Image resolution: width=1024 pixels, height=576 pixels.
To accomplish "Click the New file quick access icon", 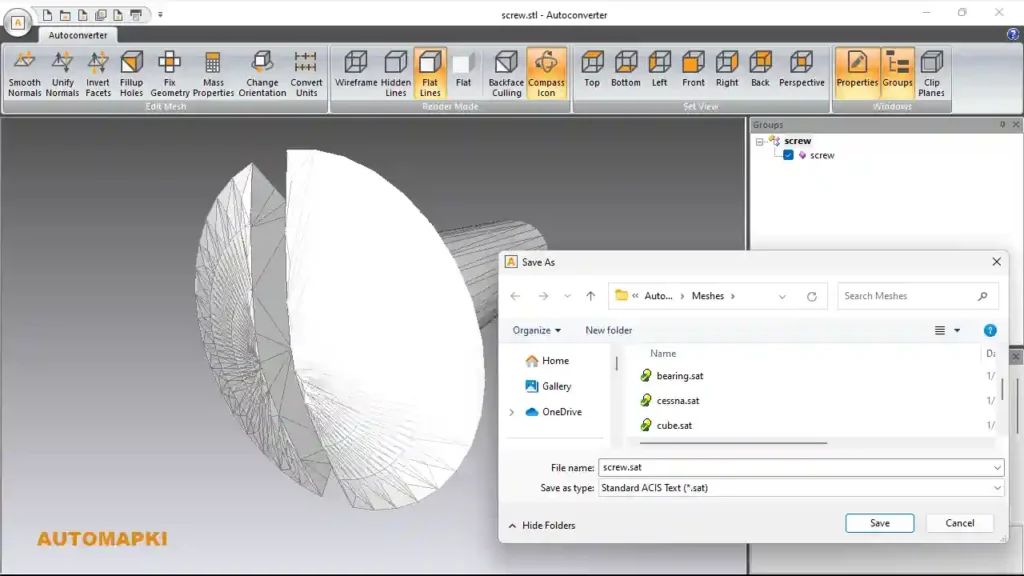I will [47, 14].
